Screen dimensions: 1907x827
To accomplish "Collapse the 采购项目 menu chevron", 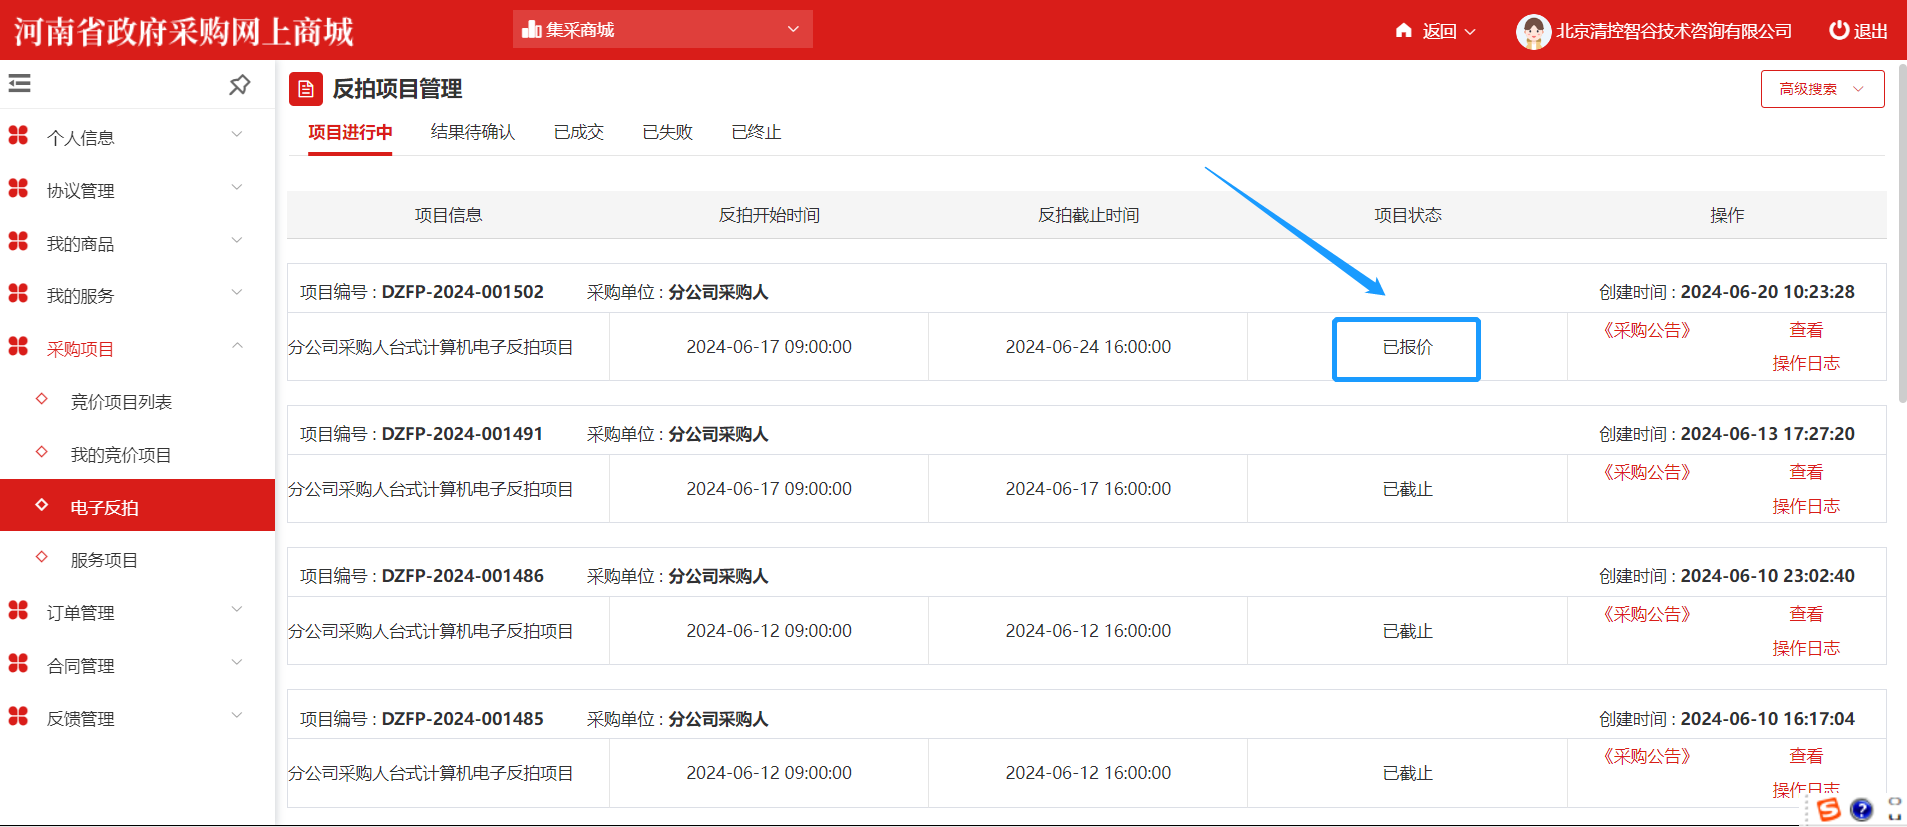I will pyautogui.click(x=237, y=346).
